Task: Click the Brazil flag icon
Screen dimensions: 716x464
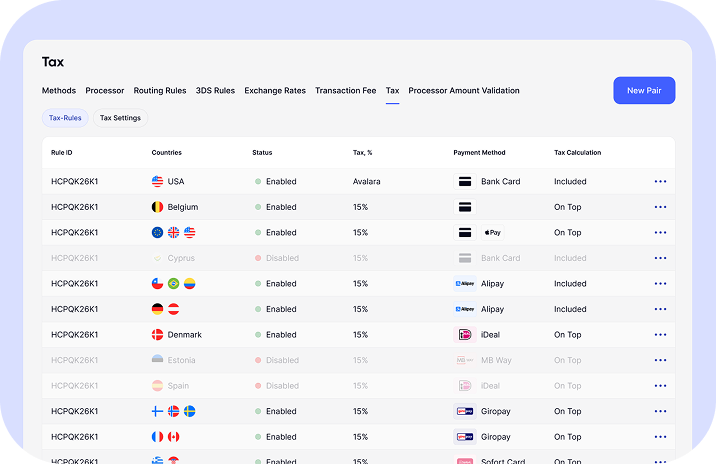Action: coord(174,284)
